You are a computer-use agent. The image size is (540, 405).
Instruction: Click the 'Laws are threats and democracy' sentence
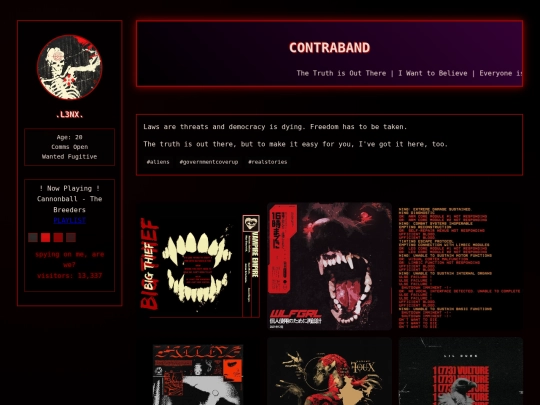275,127
